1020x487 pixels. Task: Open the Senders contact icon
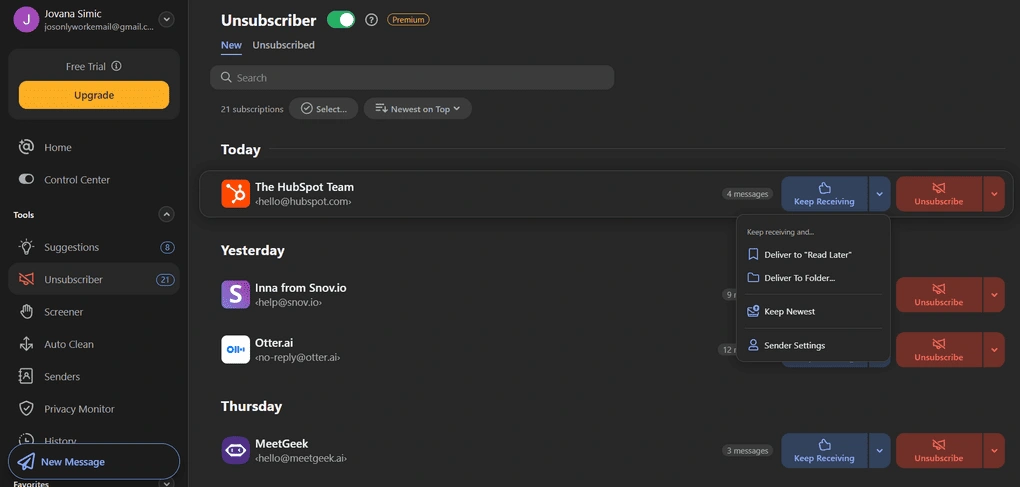click(26, 376)
